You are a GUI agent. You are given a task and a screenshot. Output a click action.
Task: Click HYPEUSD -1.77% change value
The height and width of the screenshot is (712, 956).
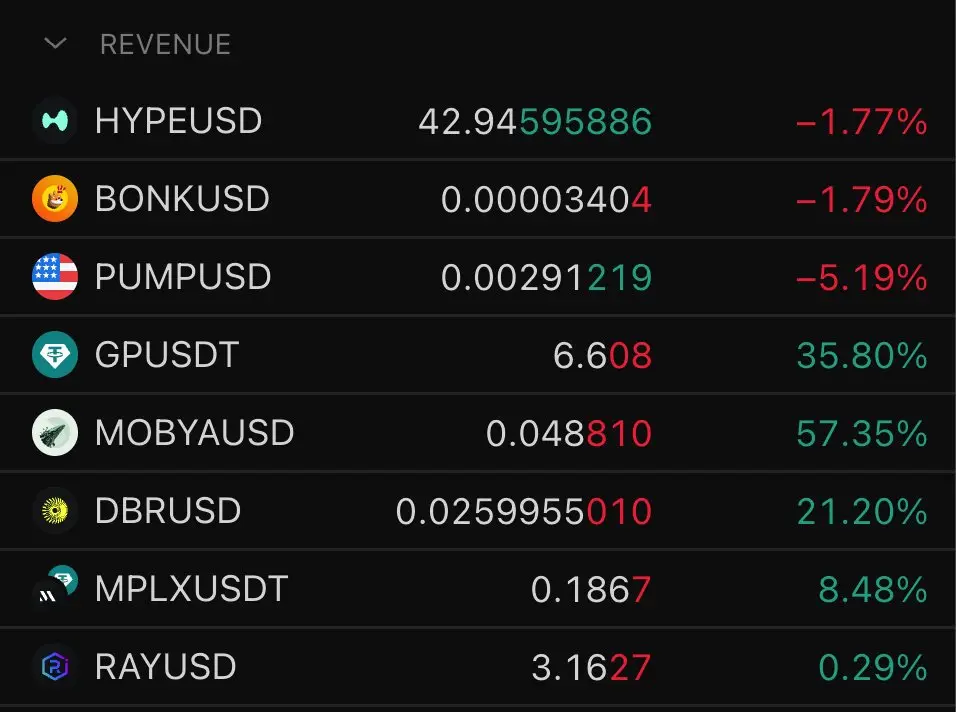click(862, 121)
